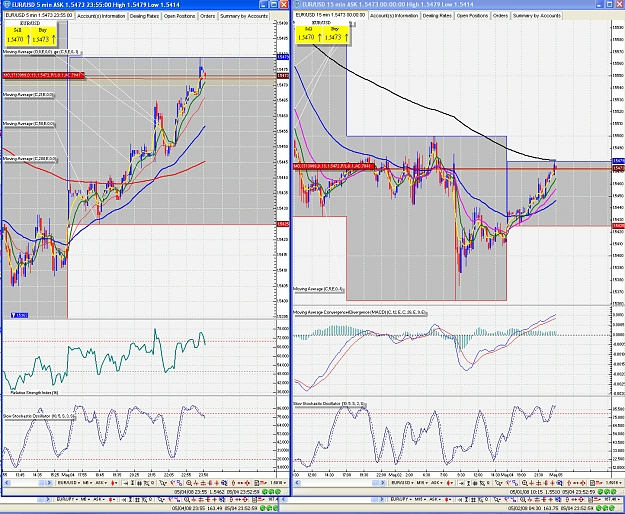625x514 pixels.
Task: Click red four-way move icon in 15 min toolbar
Action: [x=583, y=483]
